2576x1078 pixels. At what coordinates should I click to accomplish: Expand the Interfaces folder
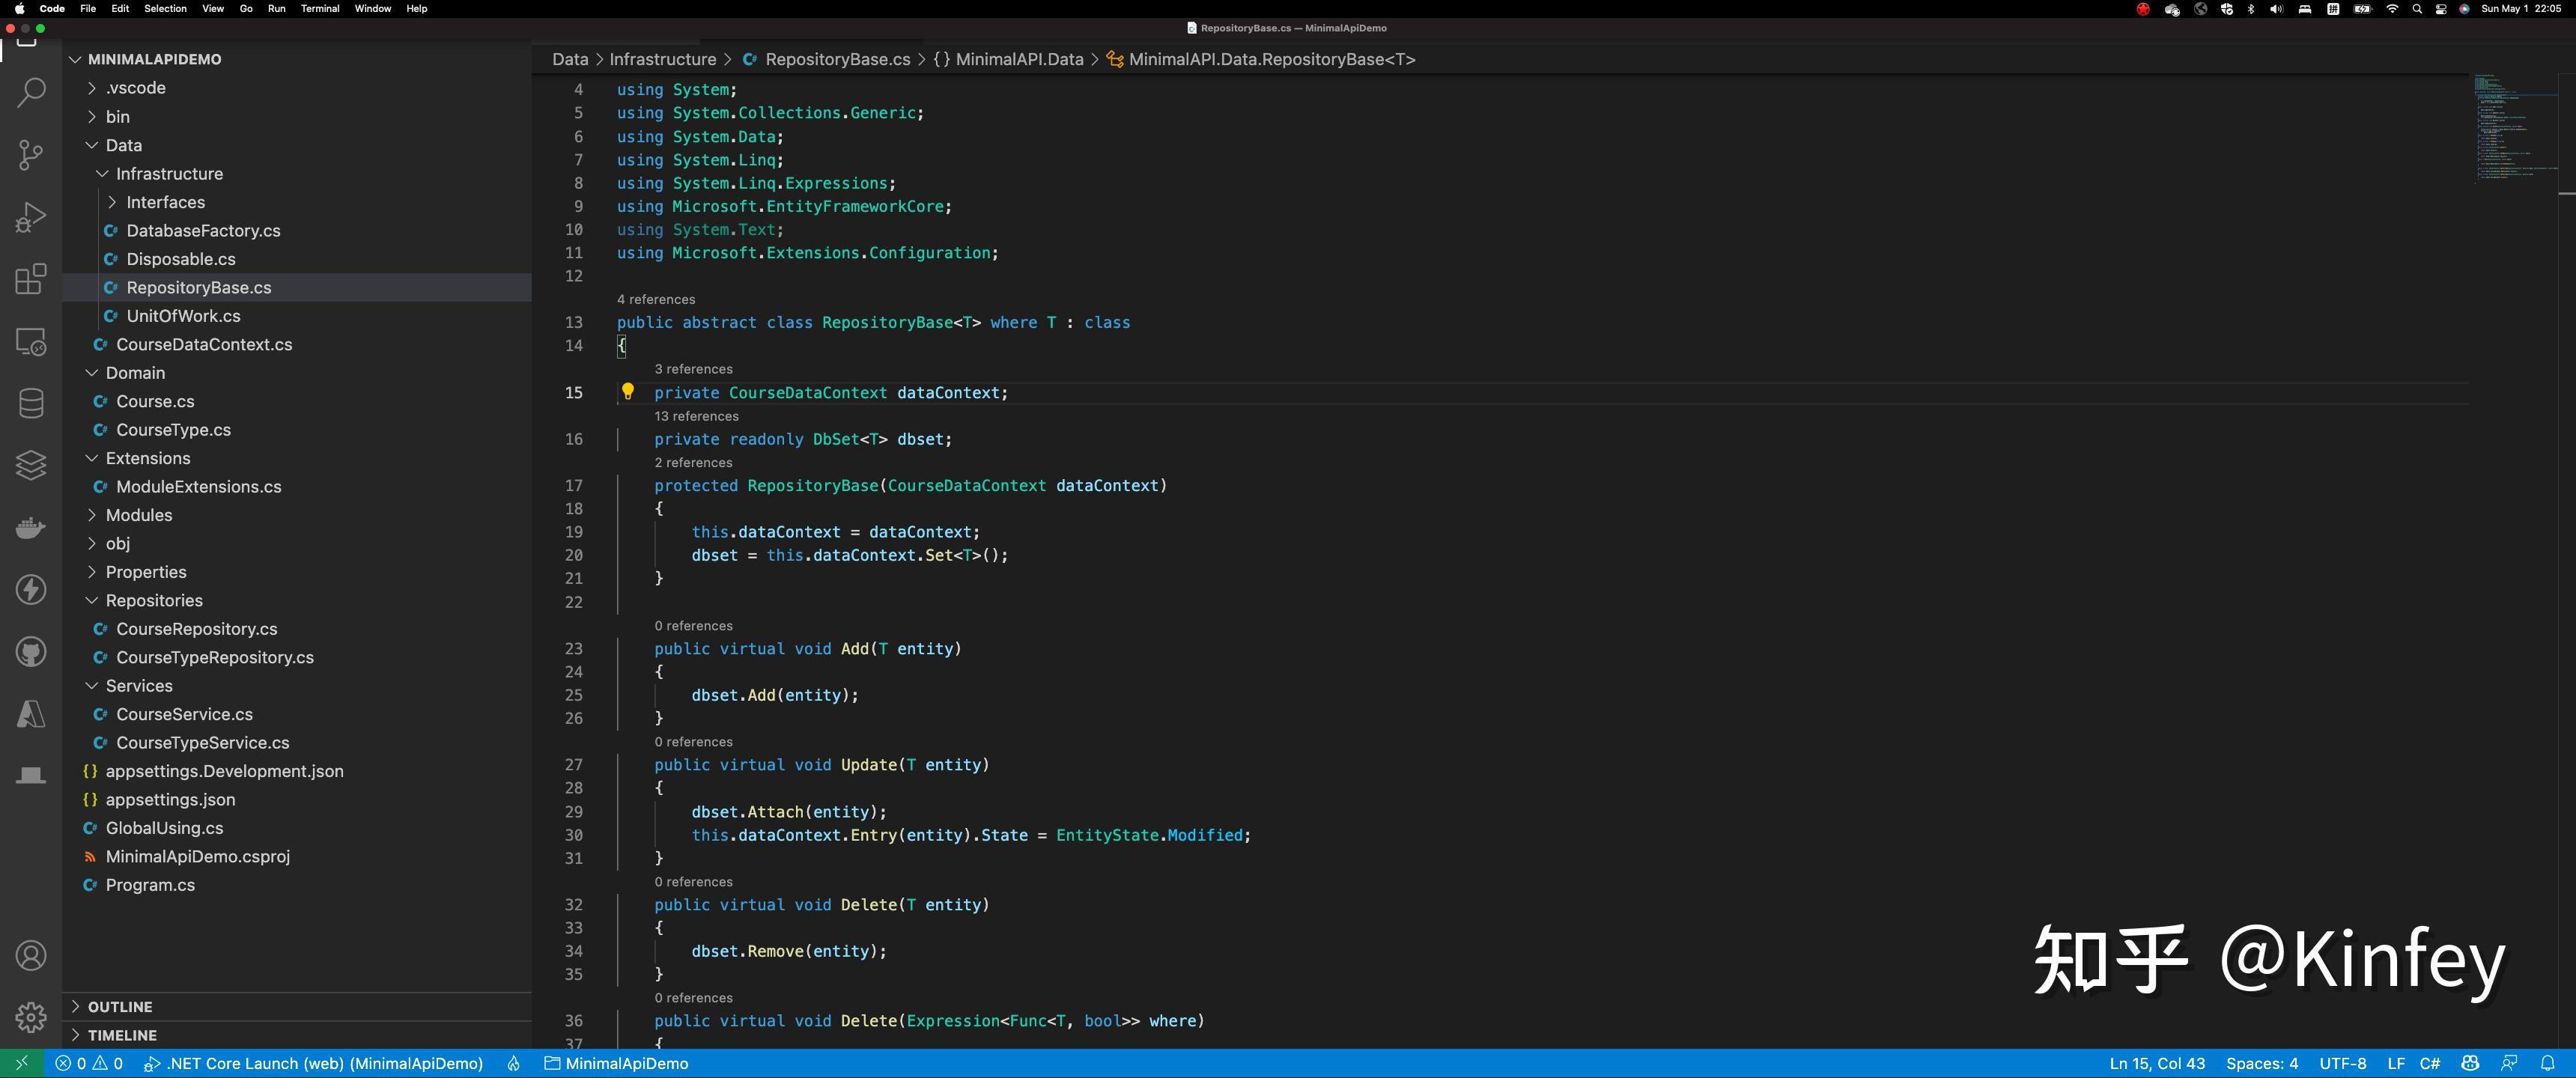click(x=112, y=202)
